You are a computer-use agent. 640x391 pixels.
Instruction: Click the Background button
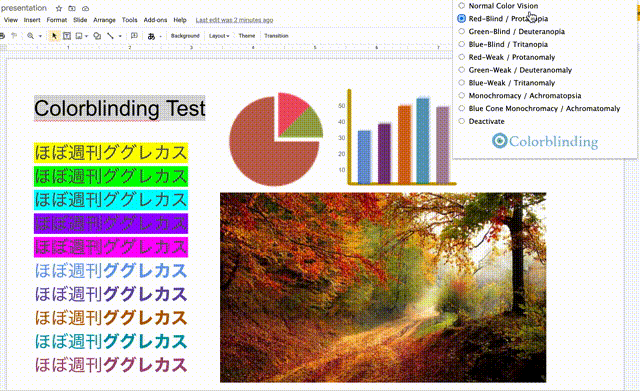point(185,36)
